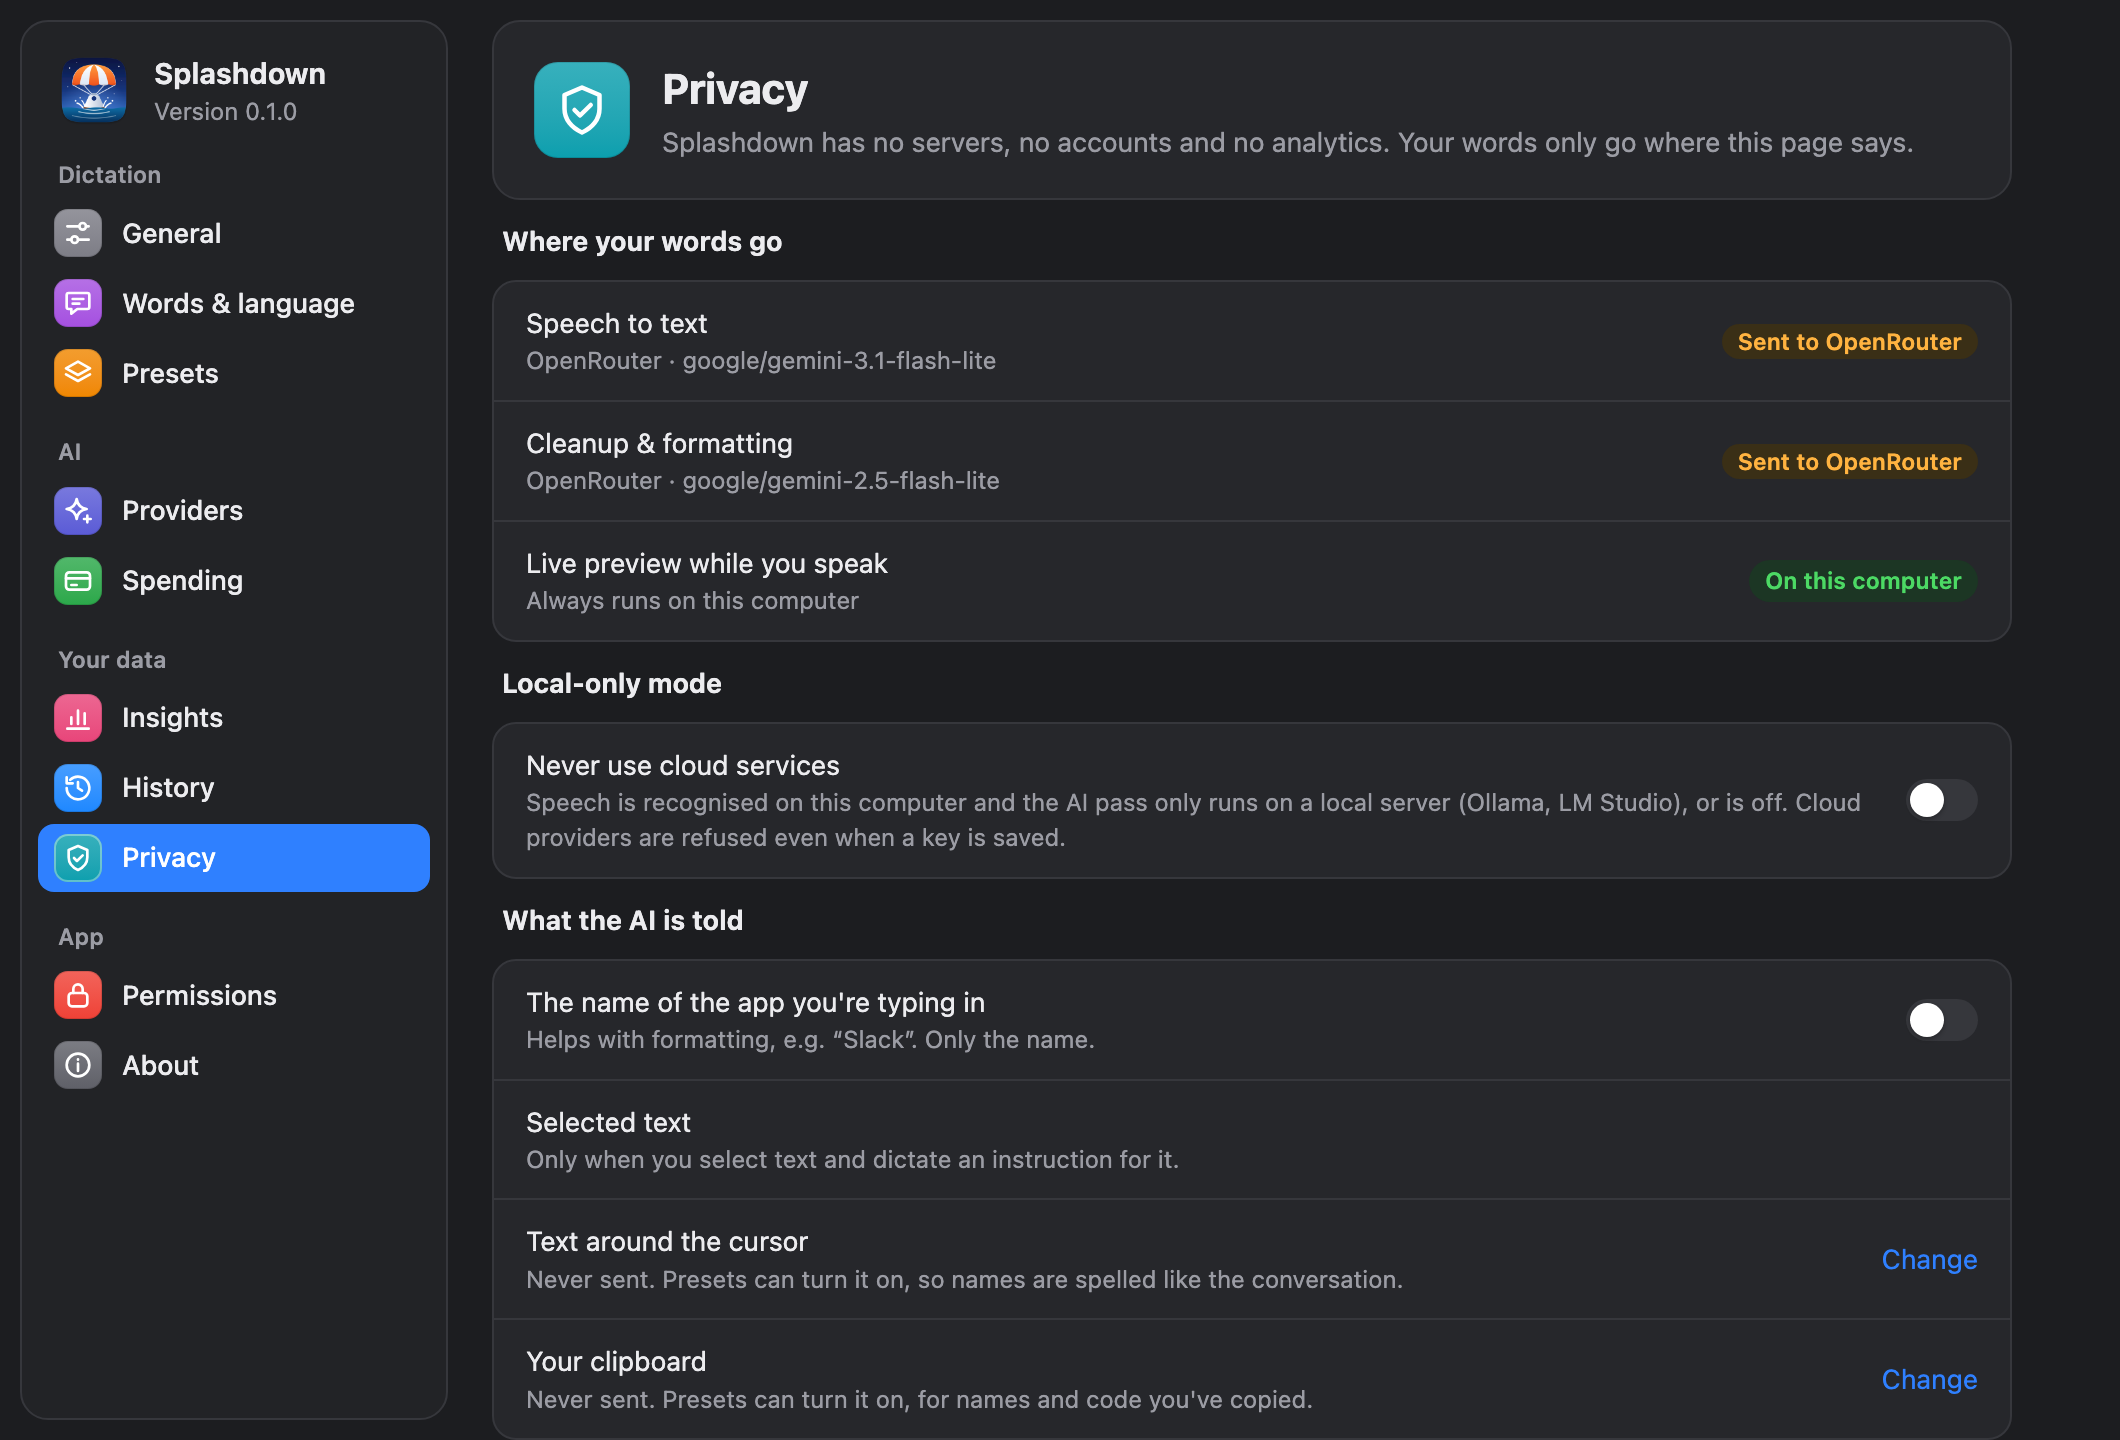Click the Version 0.1.0 label

225,111
